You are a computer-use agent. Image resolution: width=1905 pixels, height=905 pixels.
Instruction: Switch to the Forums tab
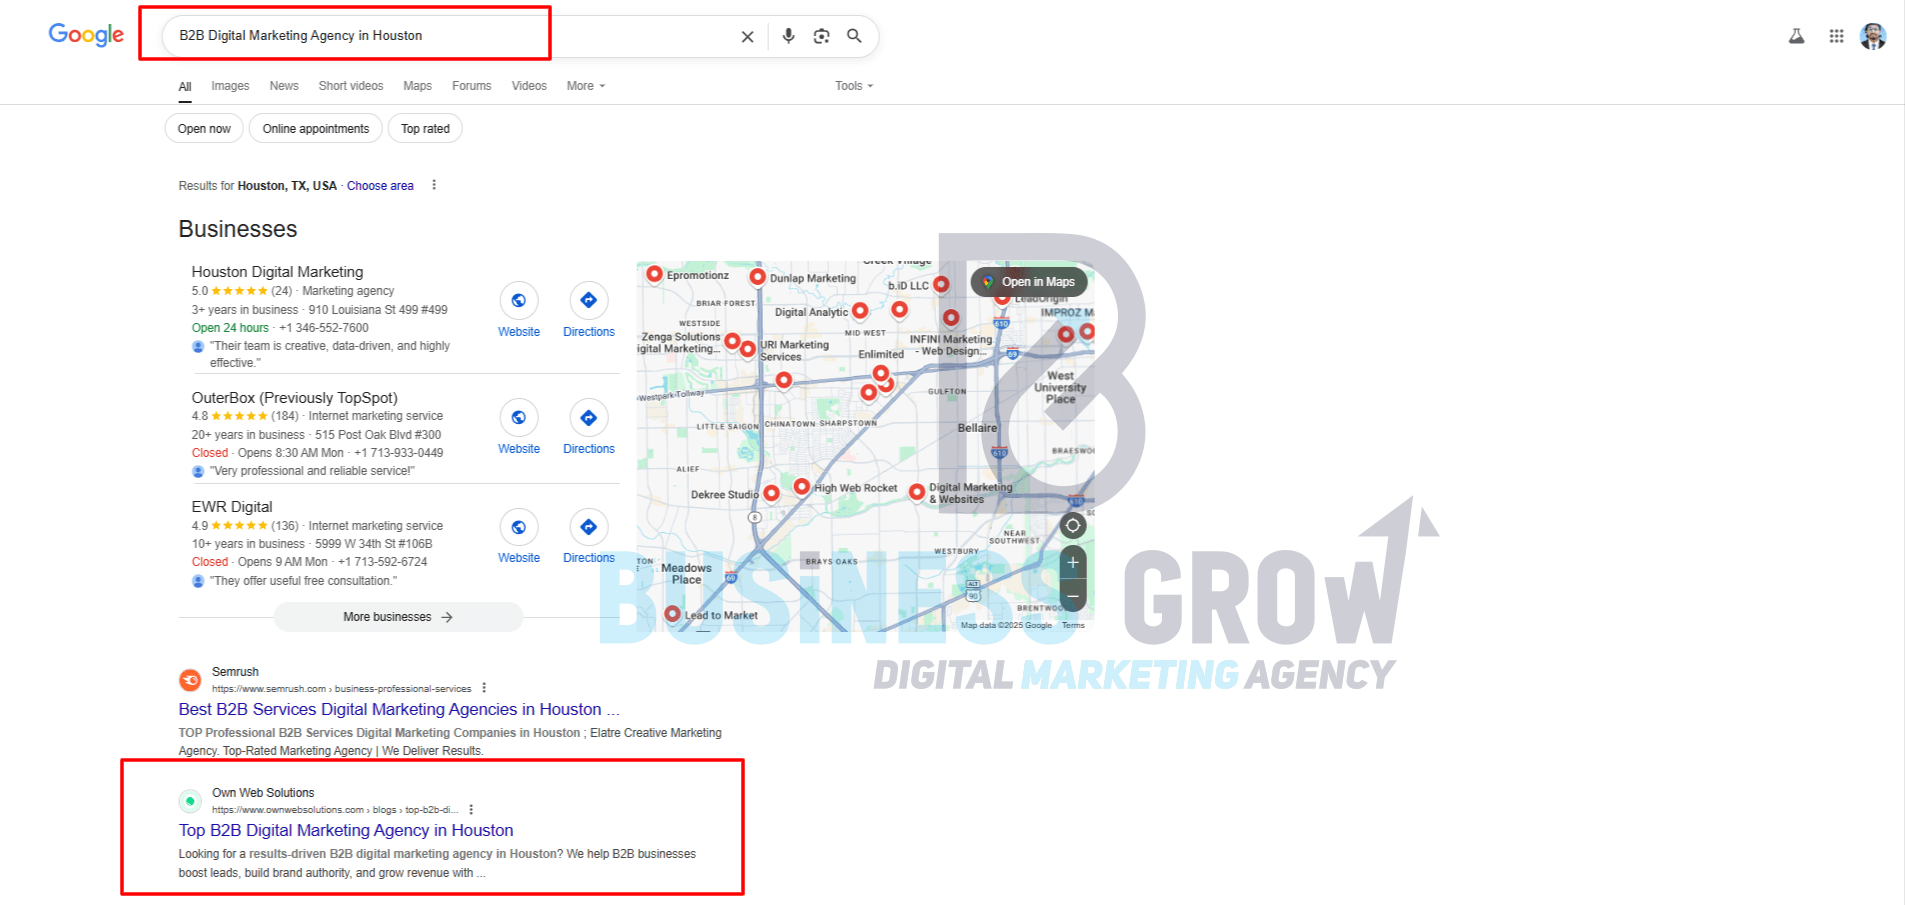(471, 86)
